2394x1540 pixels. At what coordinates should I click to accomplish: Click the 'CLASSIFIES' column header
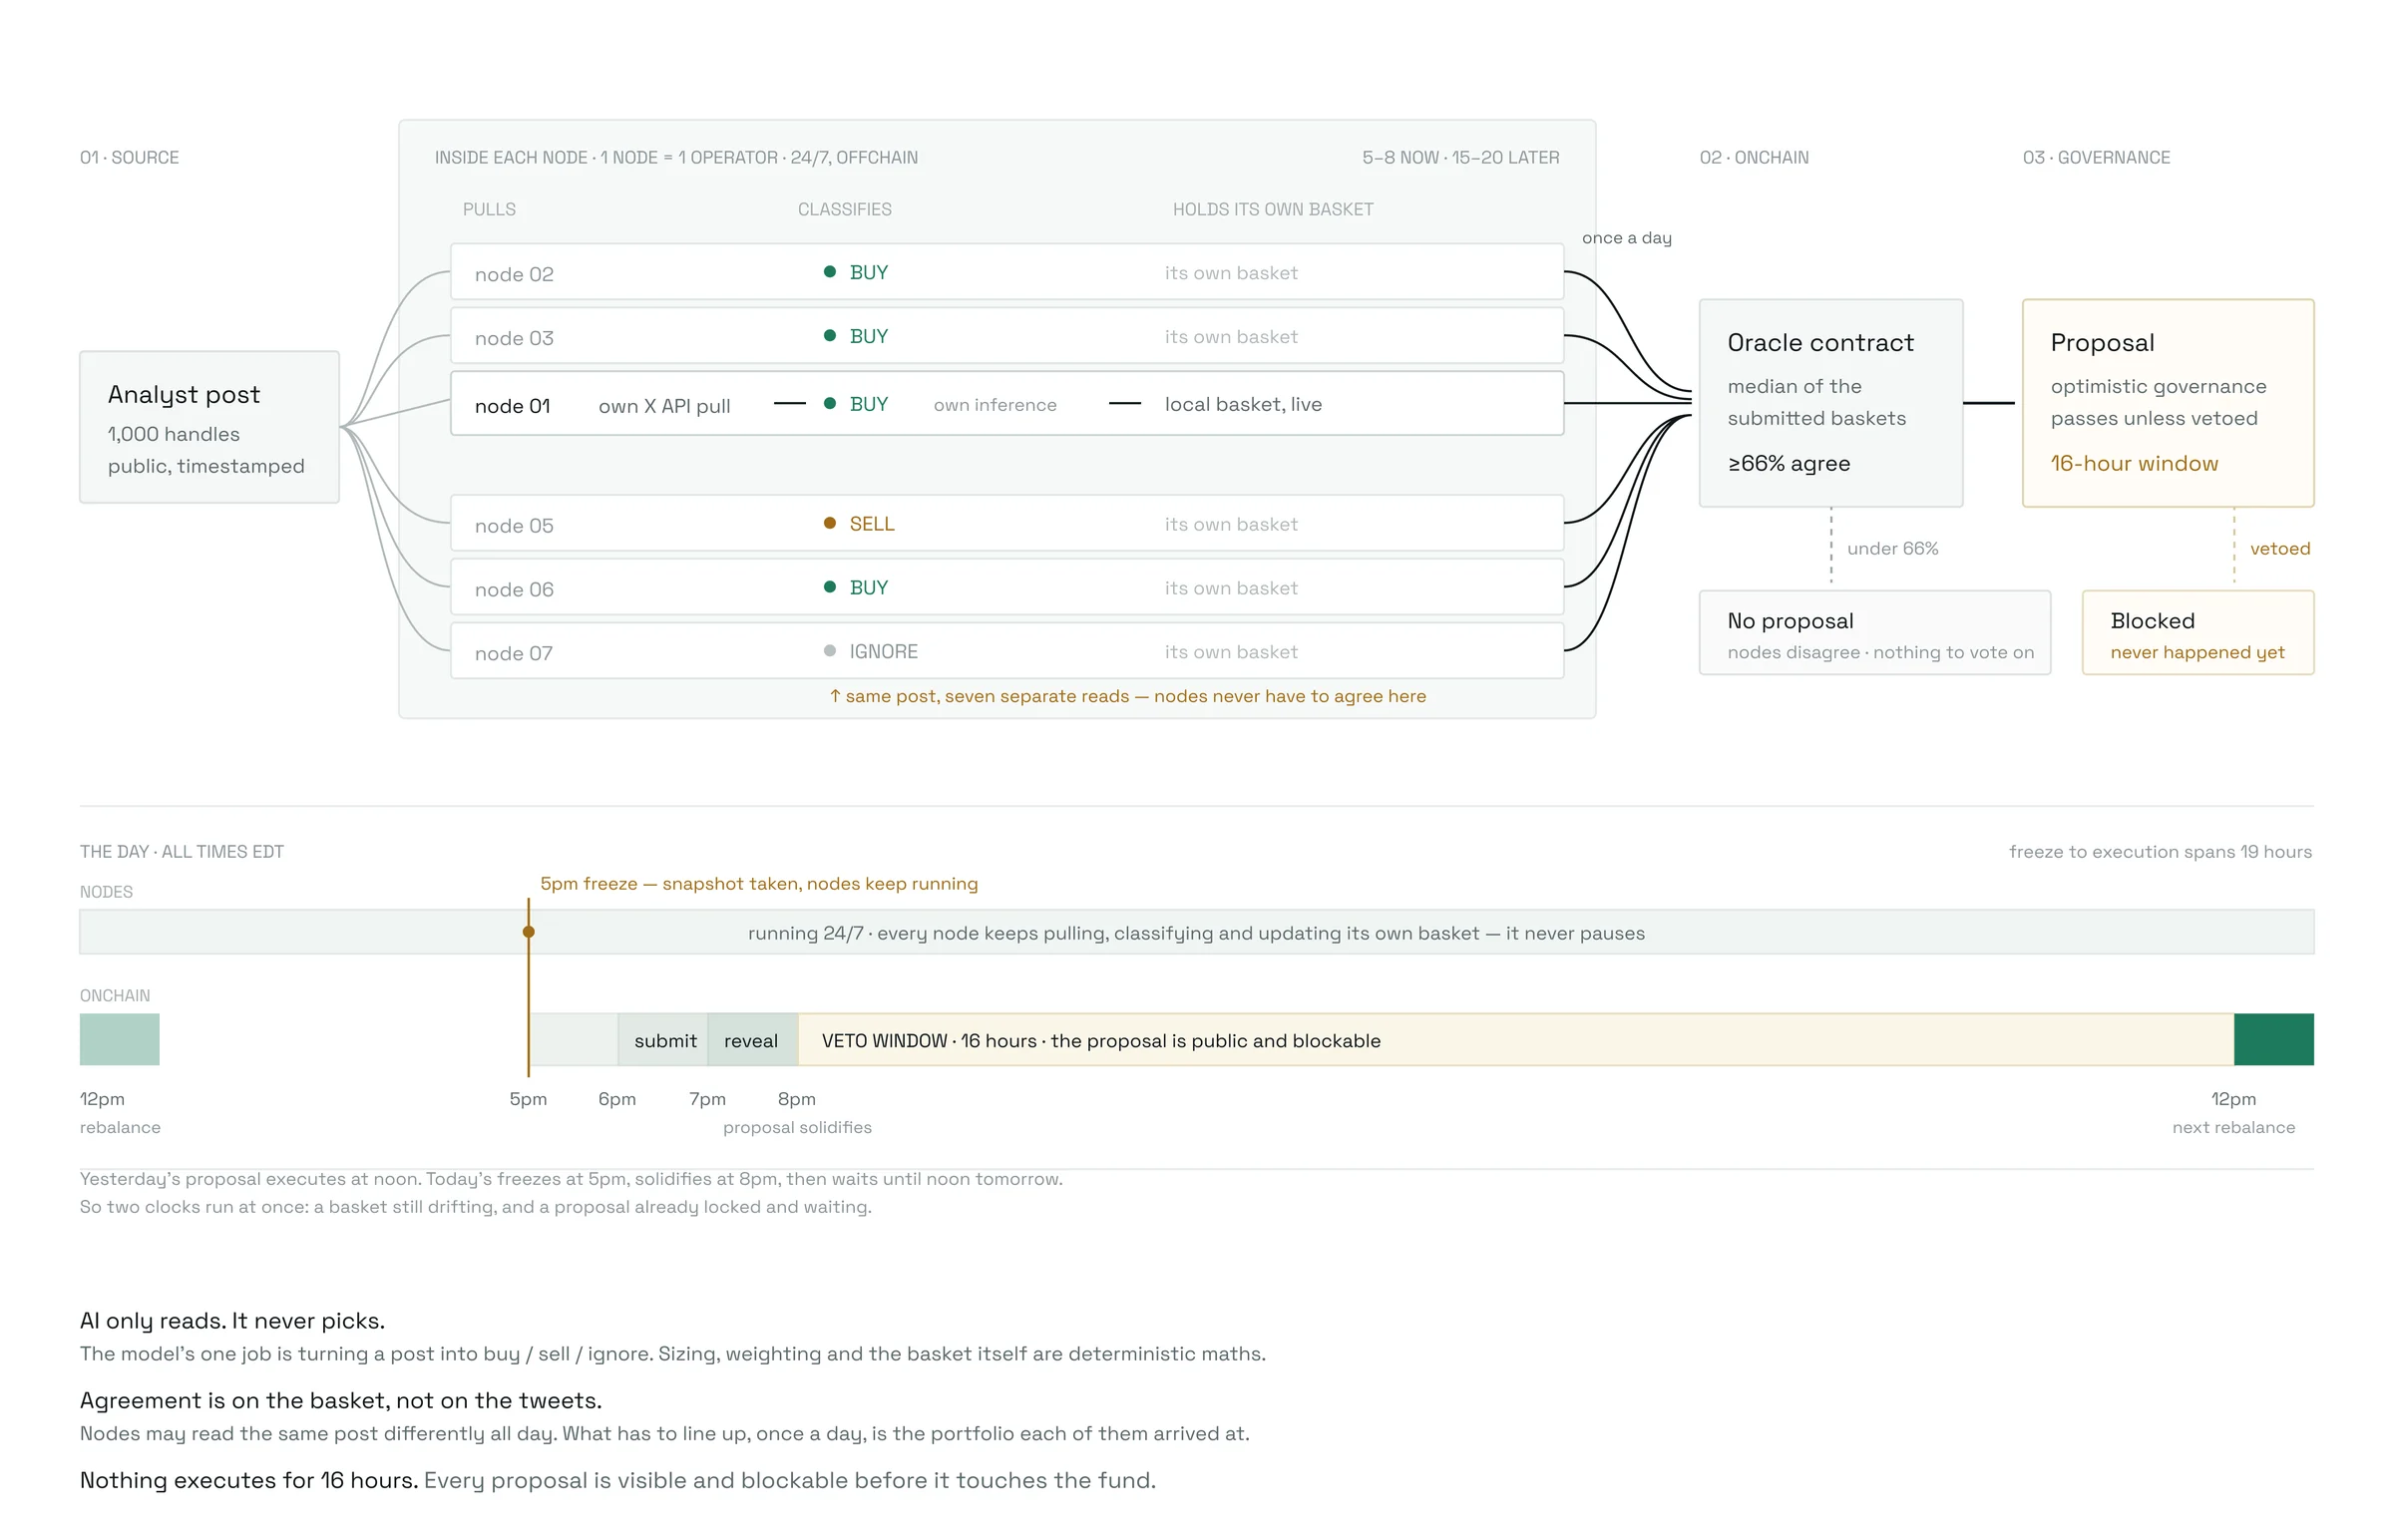pos(844,210)
